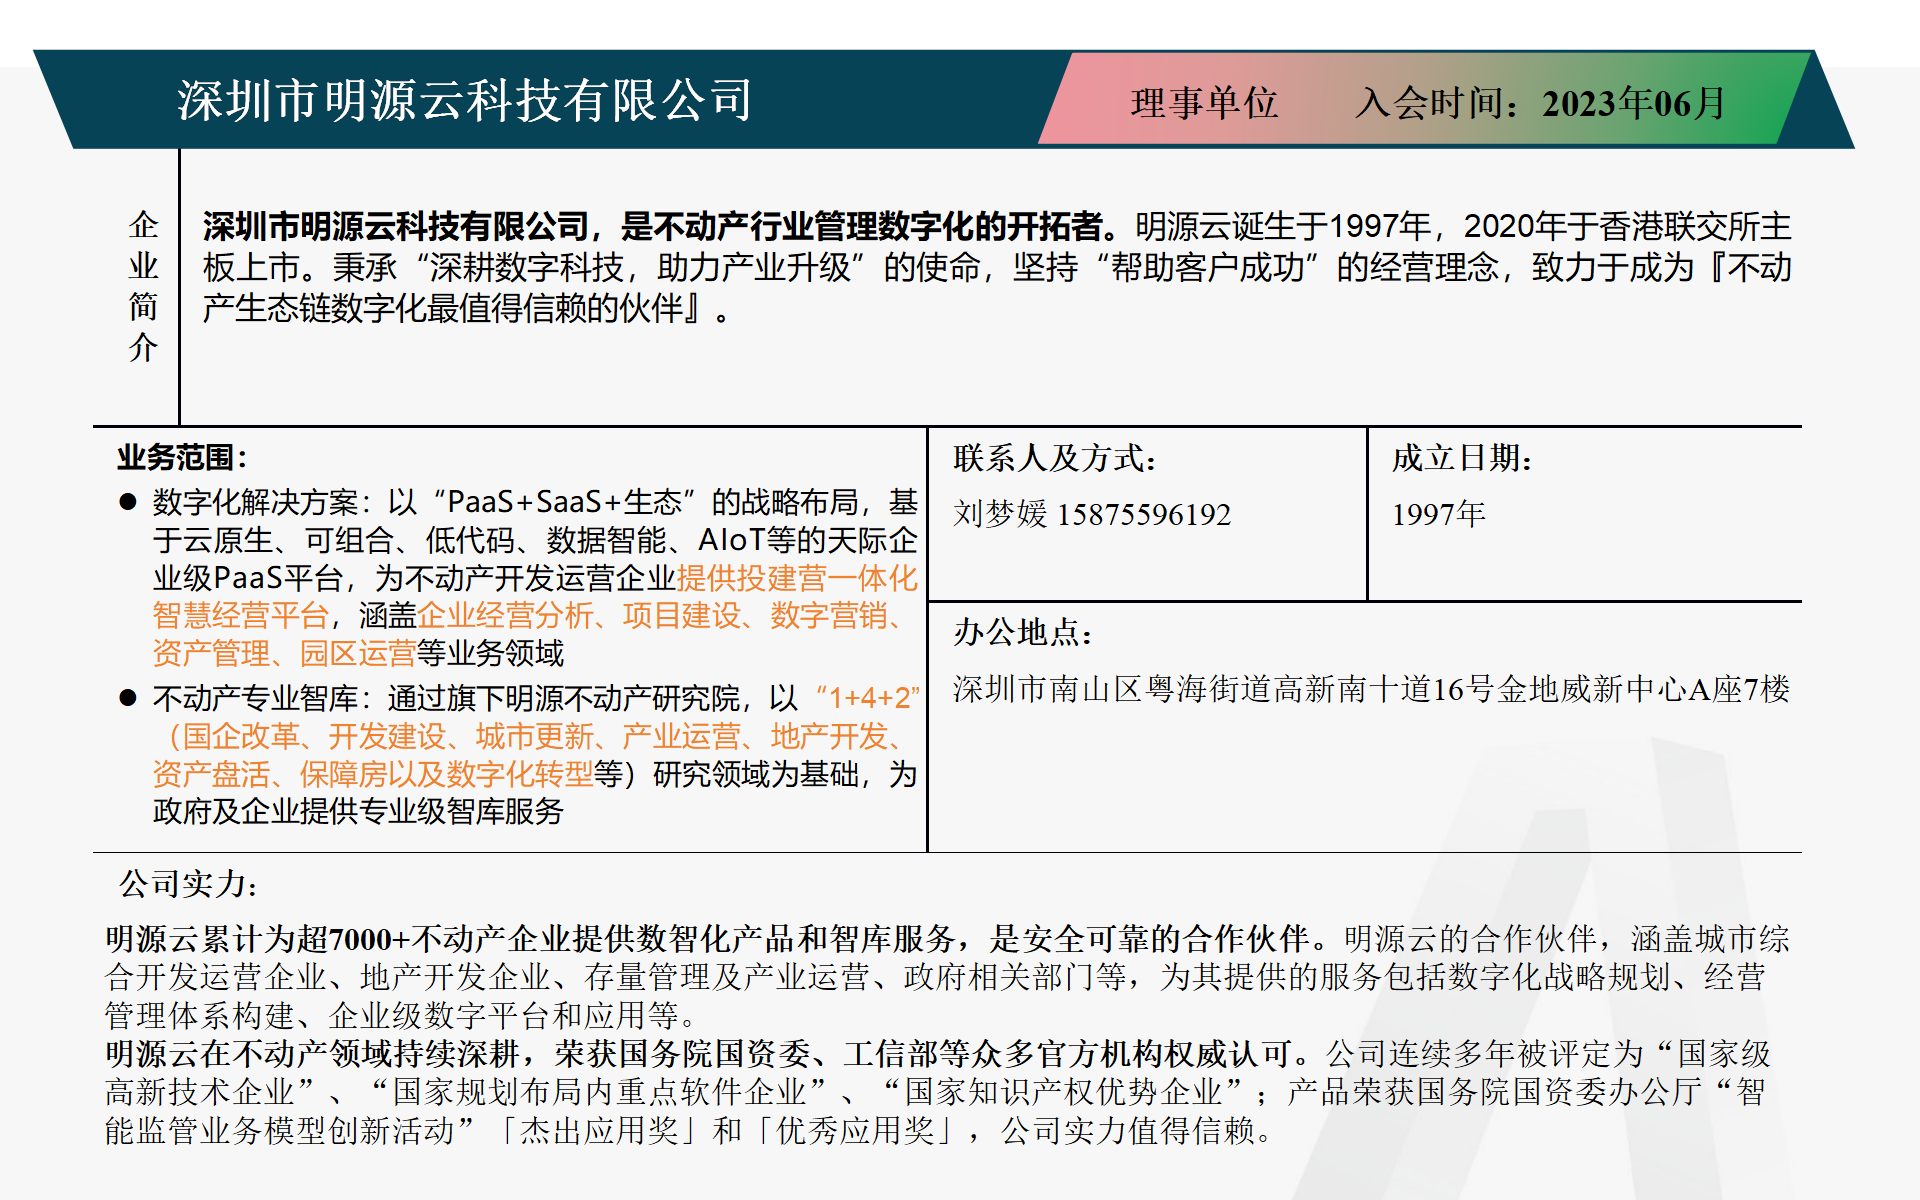Screen dimensions: 1920x1200
Task: Click the 公司实力 heading
Action: (x=188, y=884)
